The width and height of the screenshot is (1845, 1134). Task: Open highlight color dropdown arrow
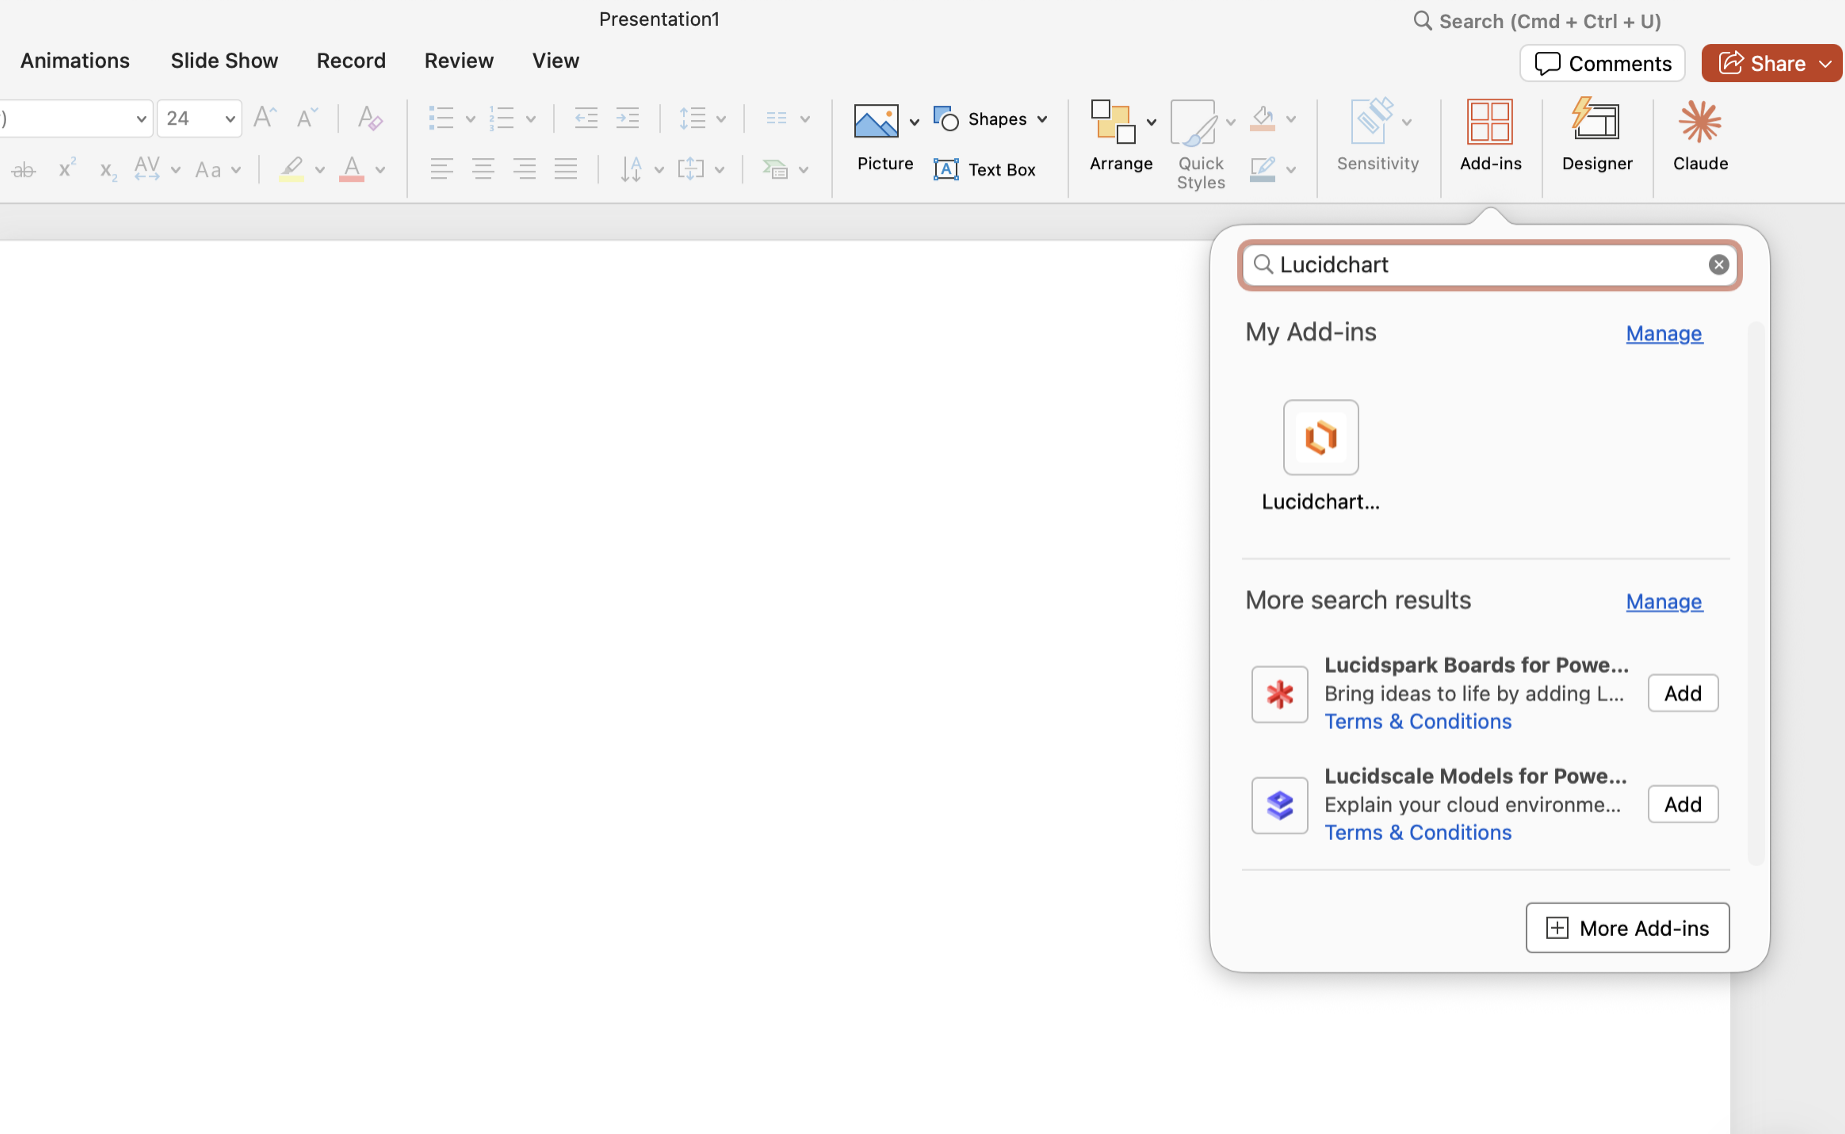pyautogui.click(x=320, y=170)
